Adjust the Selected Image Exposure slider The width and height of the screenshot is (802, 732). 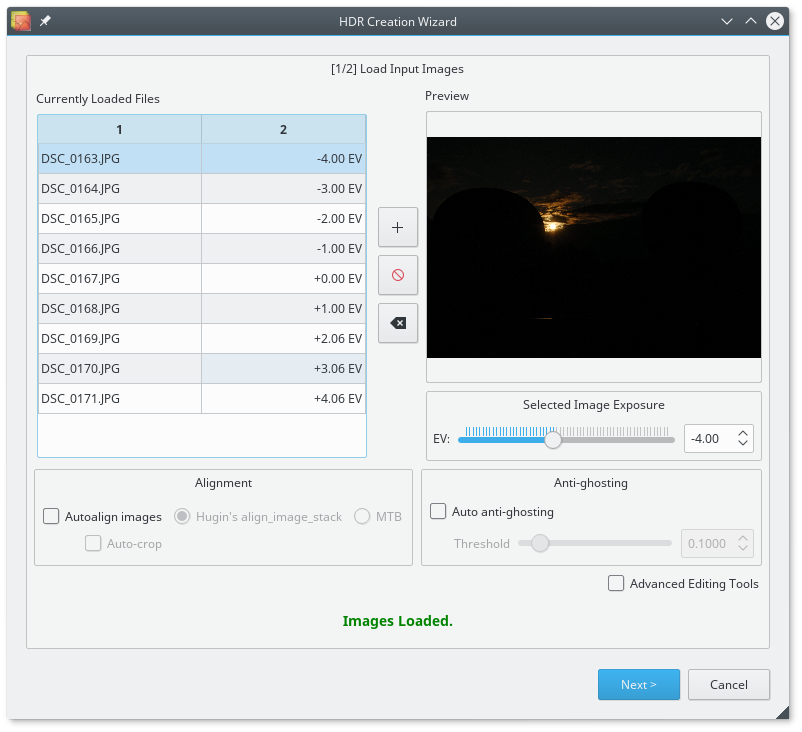point(553,438)
